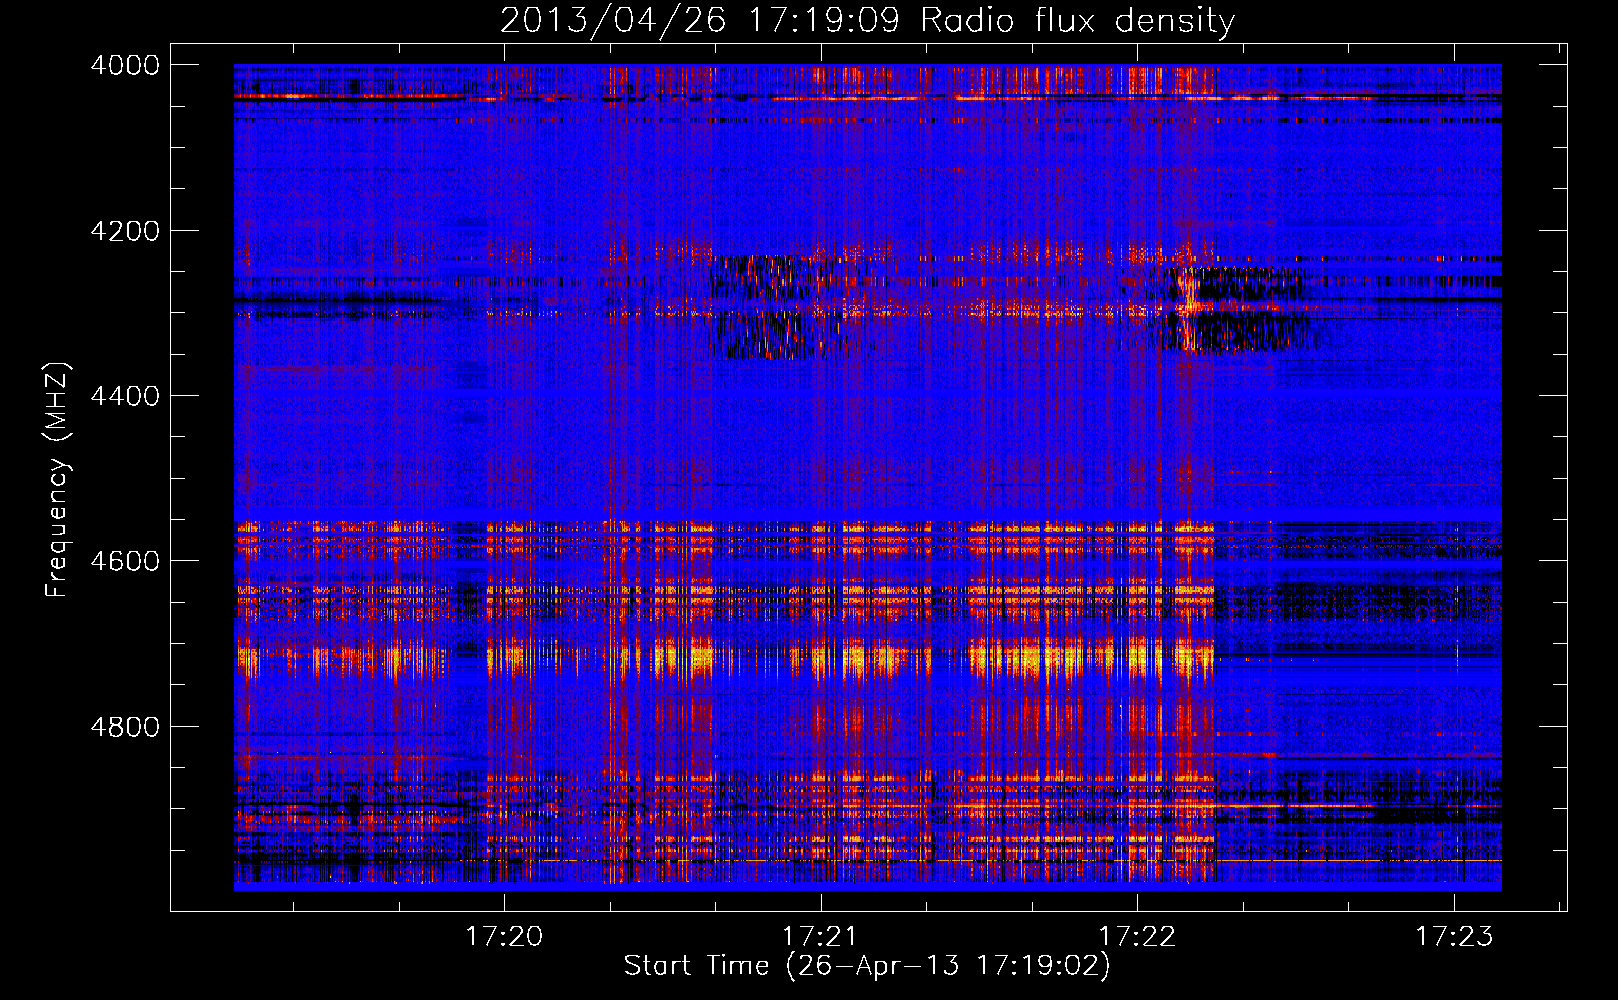
Task: Select the 4200 frequency tick label
Action: tap(125, 231)
